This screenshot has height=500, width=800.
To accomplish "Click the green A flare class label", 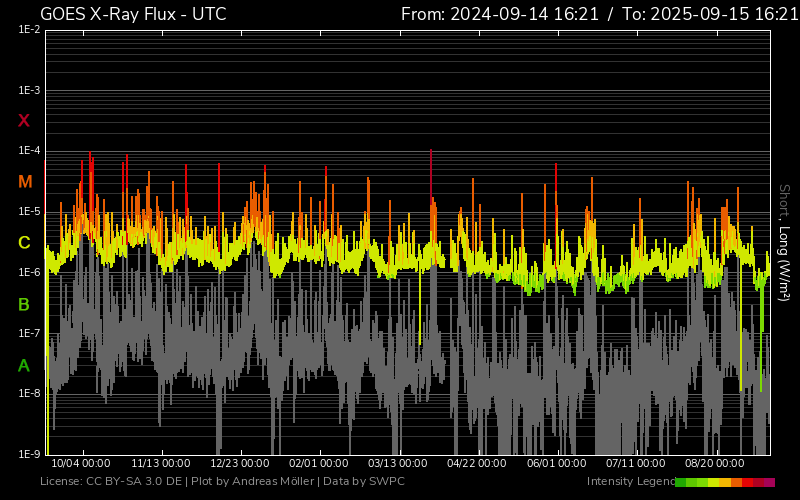I will tap(24, 366).
